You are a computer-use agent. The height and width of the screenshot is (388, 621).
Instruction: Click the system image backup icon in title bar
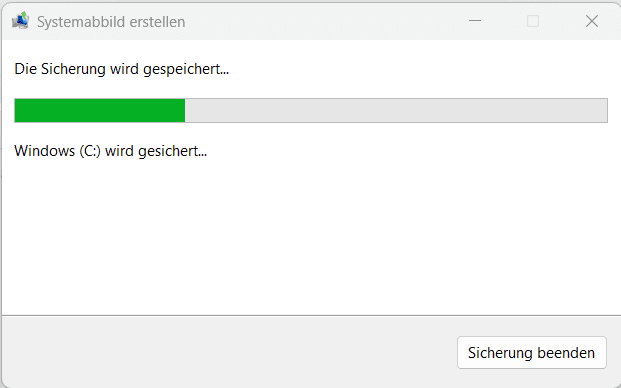tap(21, 21)
